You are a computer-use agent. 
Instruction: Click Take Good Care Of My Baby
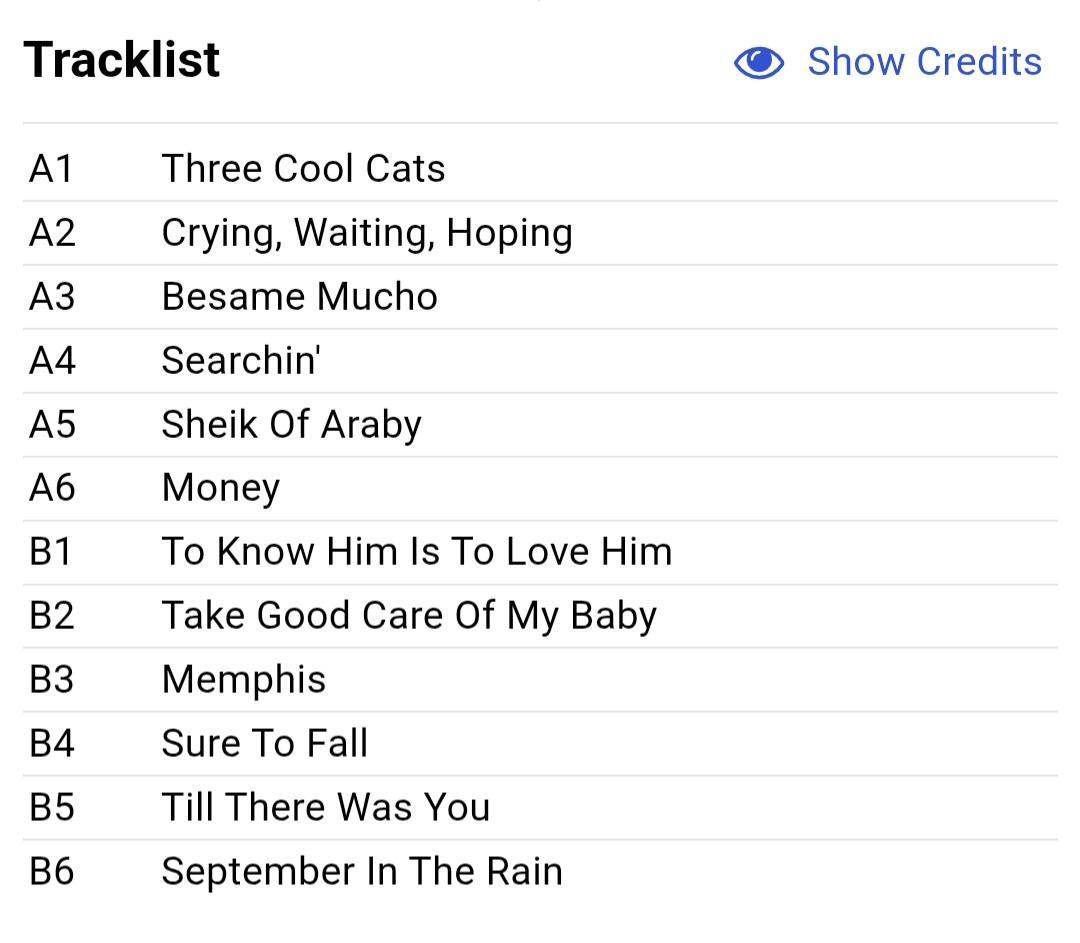pyautogui.click(x=409, y=616)
